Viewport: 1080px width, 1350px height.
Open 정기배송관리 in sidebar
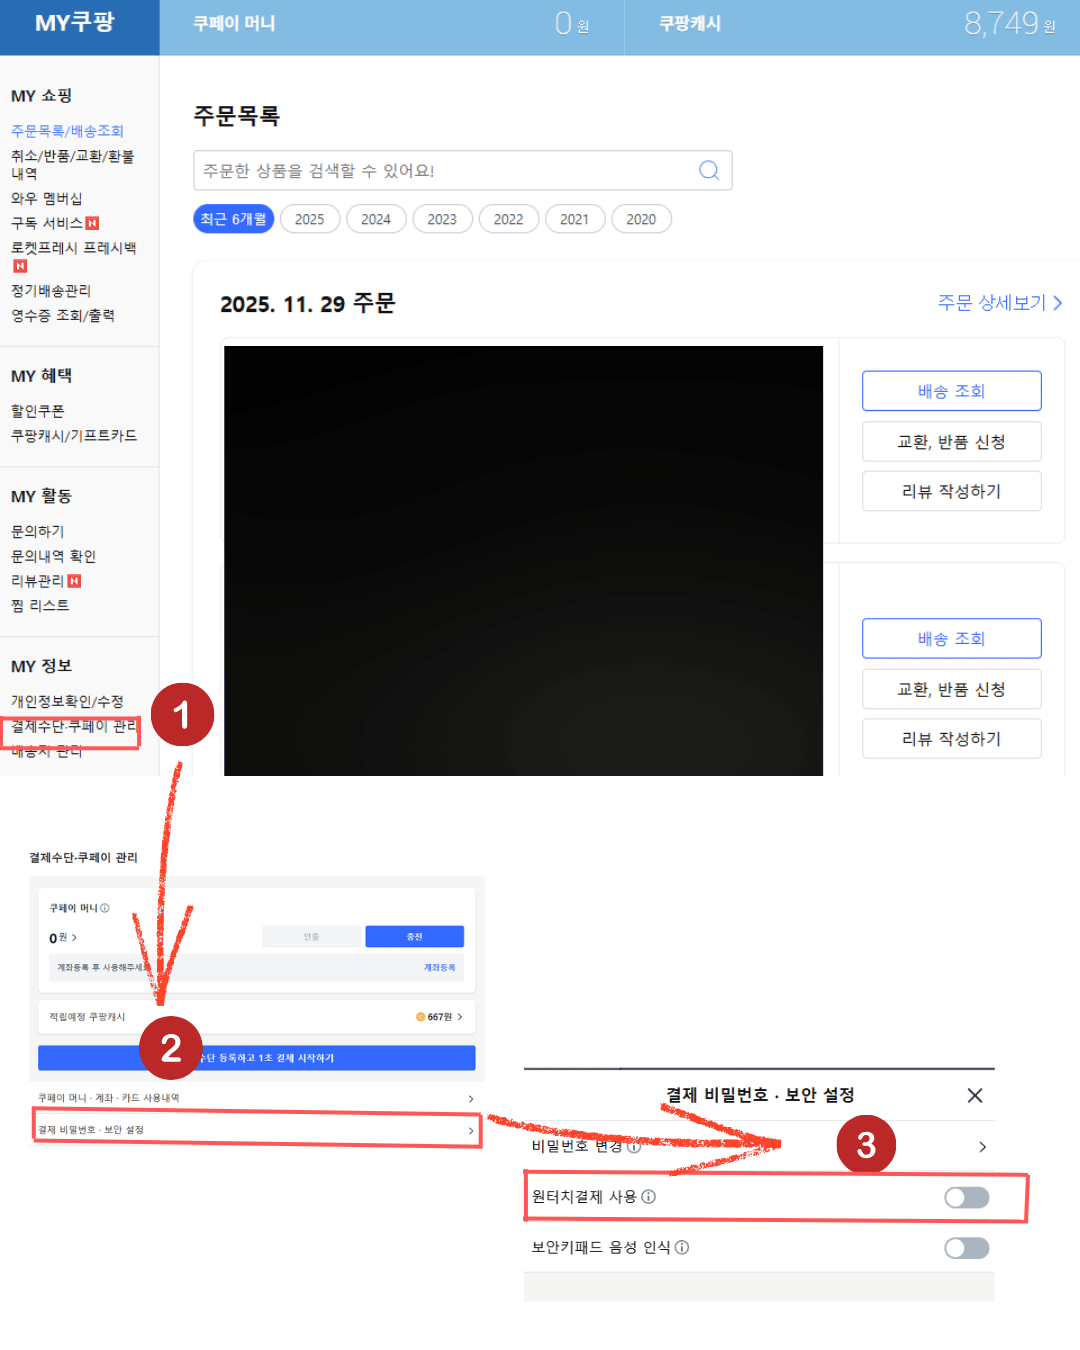[51, 291]
